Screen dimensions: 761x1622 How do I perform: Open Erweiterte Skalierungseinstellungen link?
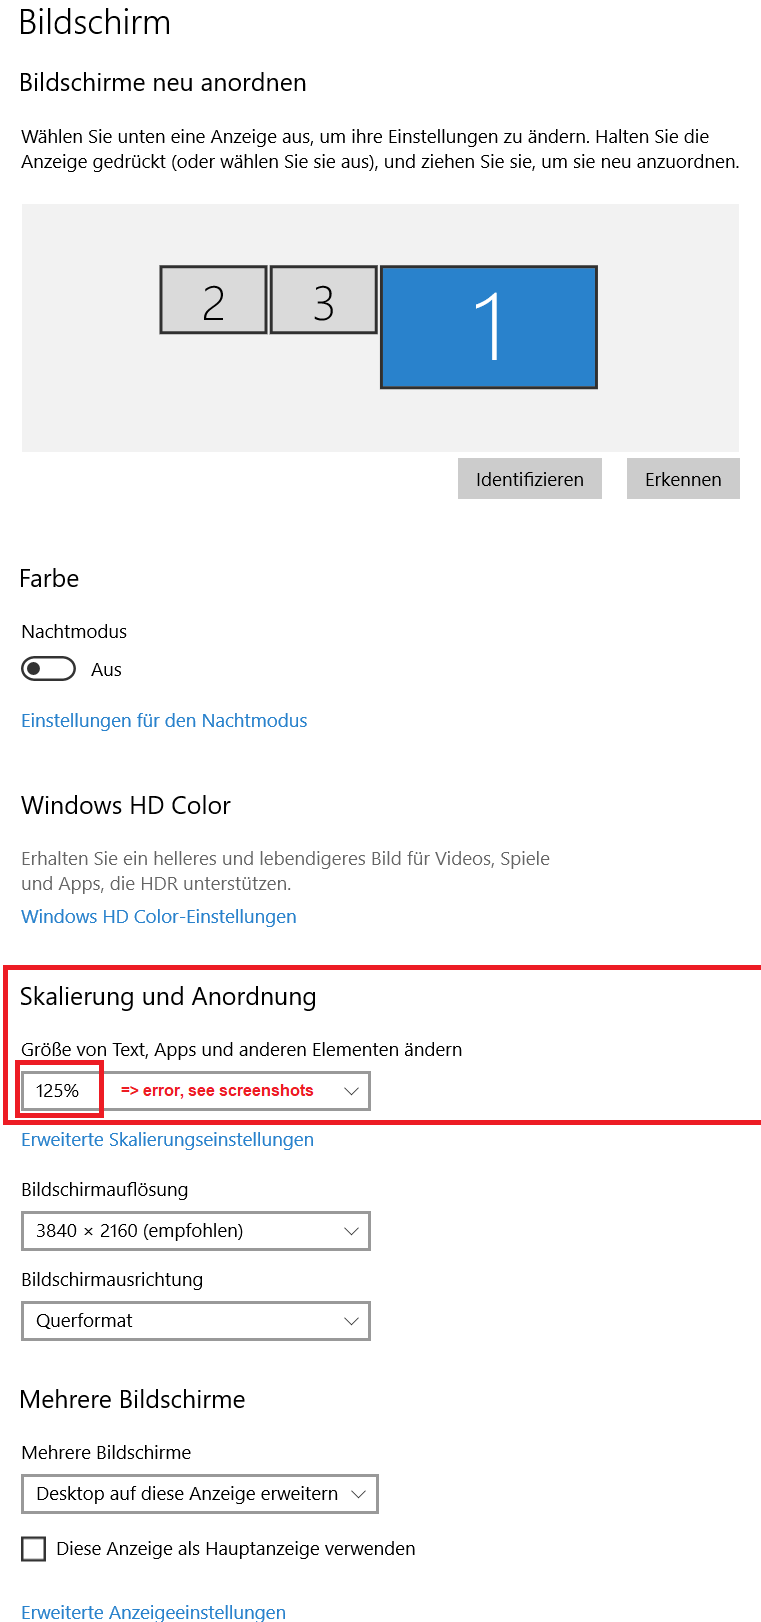coord(168,1139)
